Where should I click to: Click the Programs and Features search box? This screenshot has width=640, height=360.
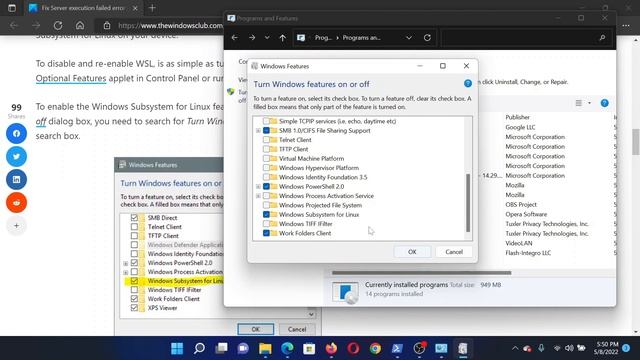(526, 38)
